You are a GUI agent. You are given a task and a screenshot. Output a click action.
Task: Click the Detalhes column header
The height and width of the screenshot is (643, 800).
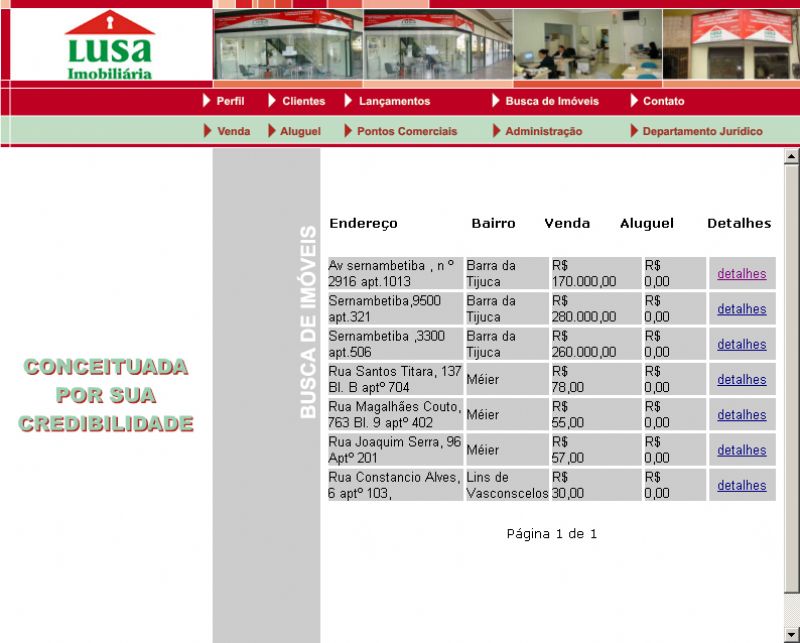739,223
